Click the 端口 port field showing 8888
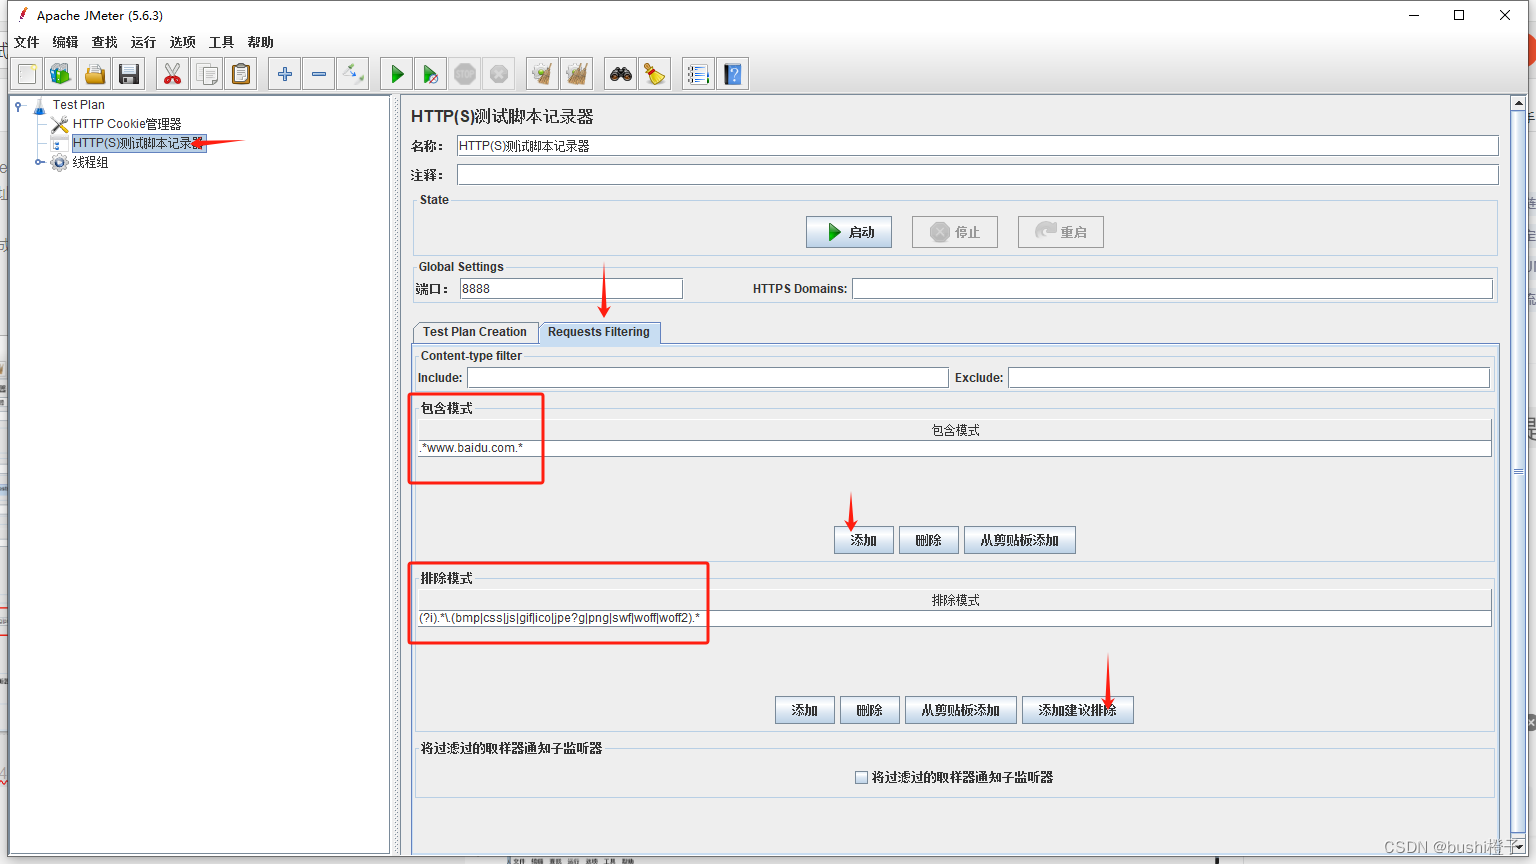This screenshot has height=864, width=1536. click(571, 289)
